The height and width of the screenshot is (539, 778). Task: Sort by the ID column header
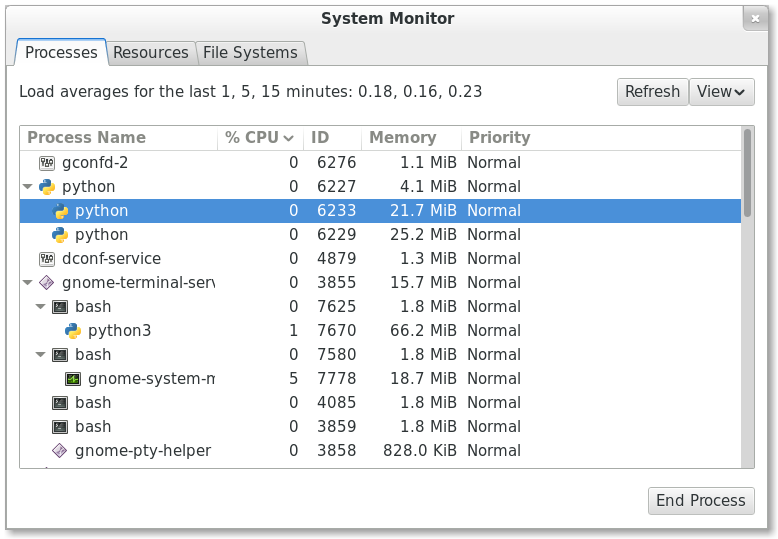(332, 137)
